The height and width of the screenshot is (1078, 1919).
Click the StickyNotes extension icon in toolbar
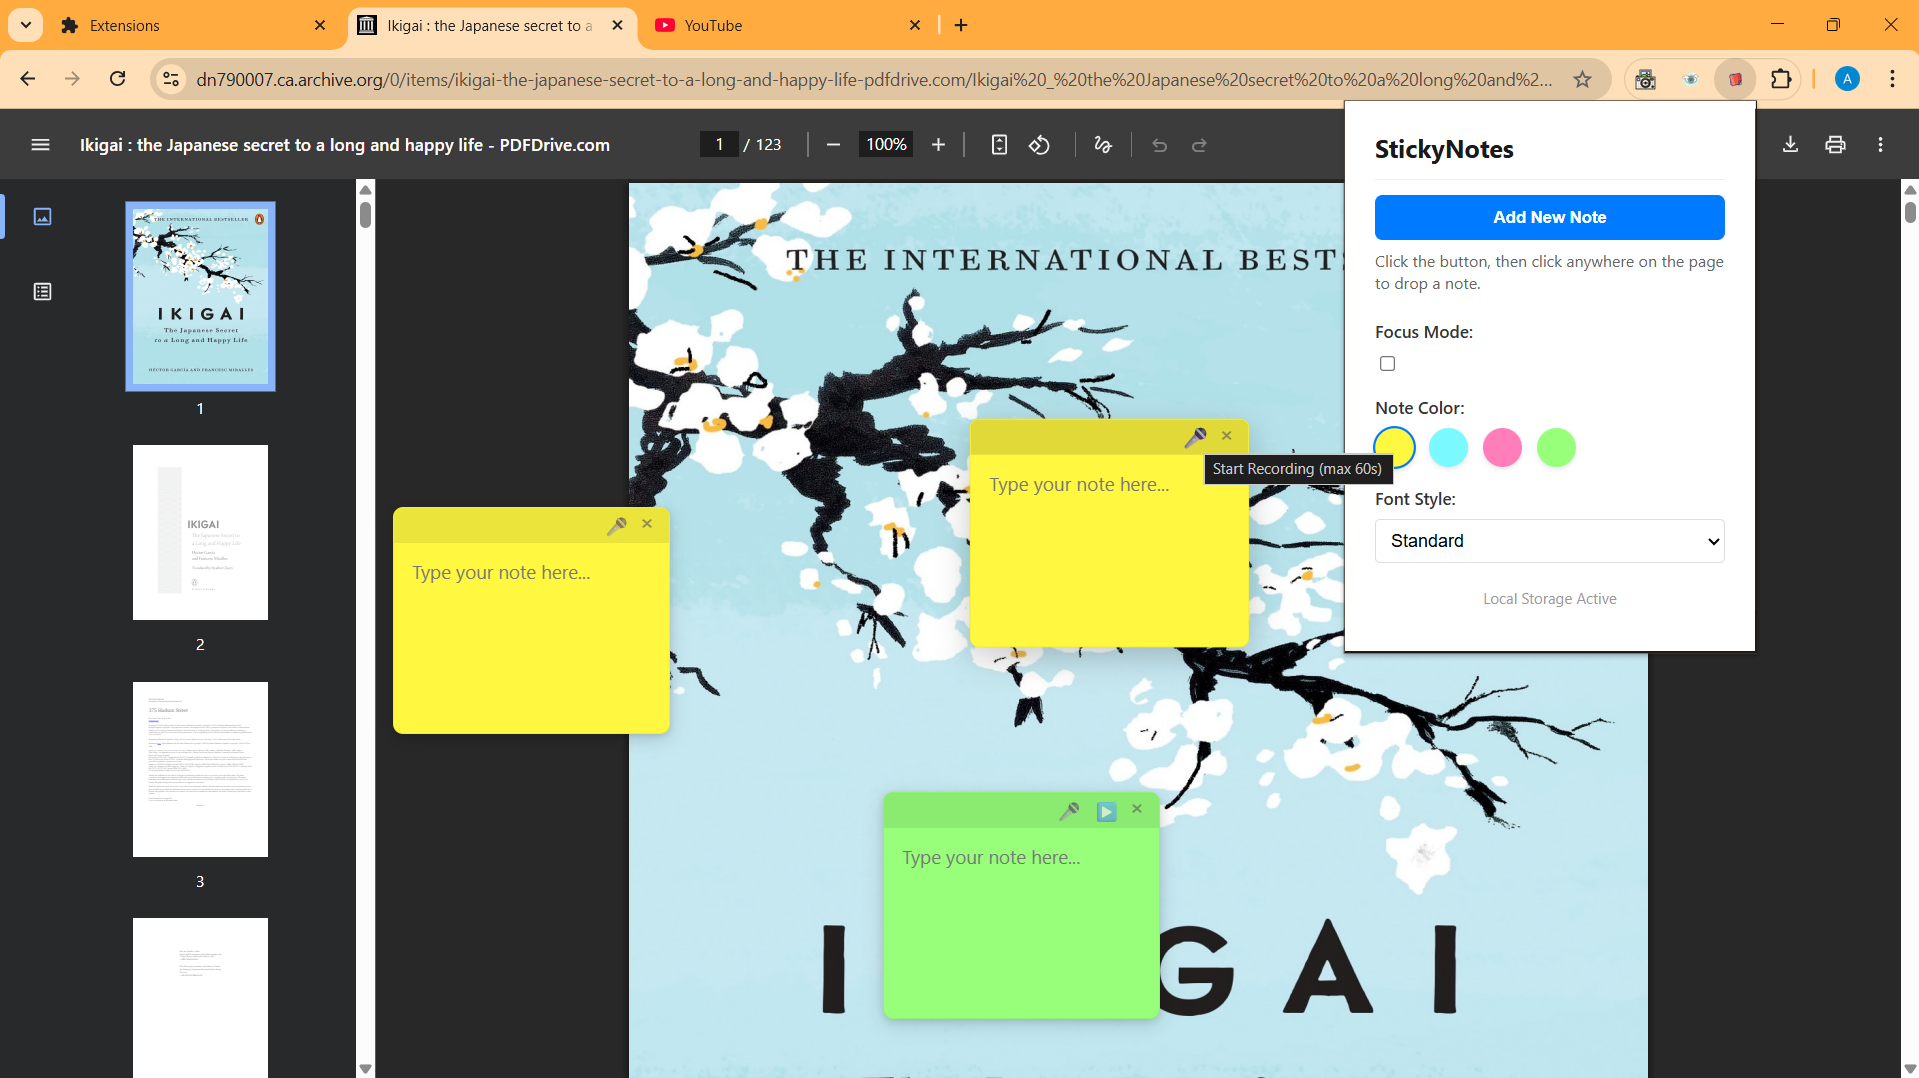pyautogui.click(x=1735, y=79)
